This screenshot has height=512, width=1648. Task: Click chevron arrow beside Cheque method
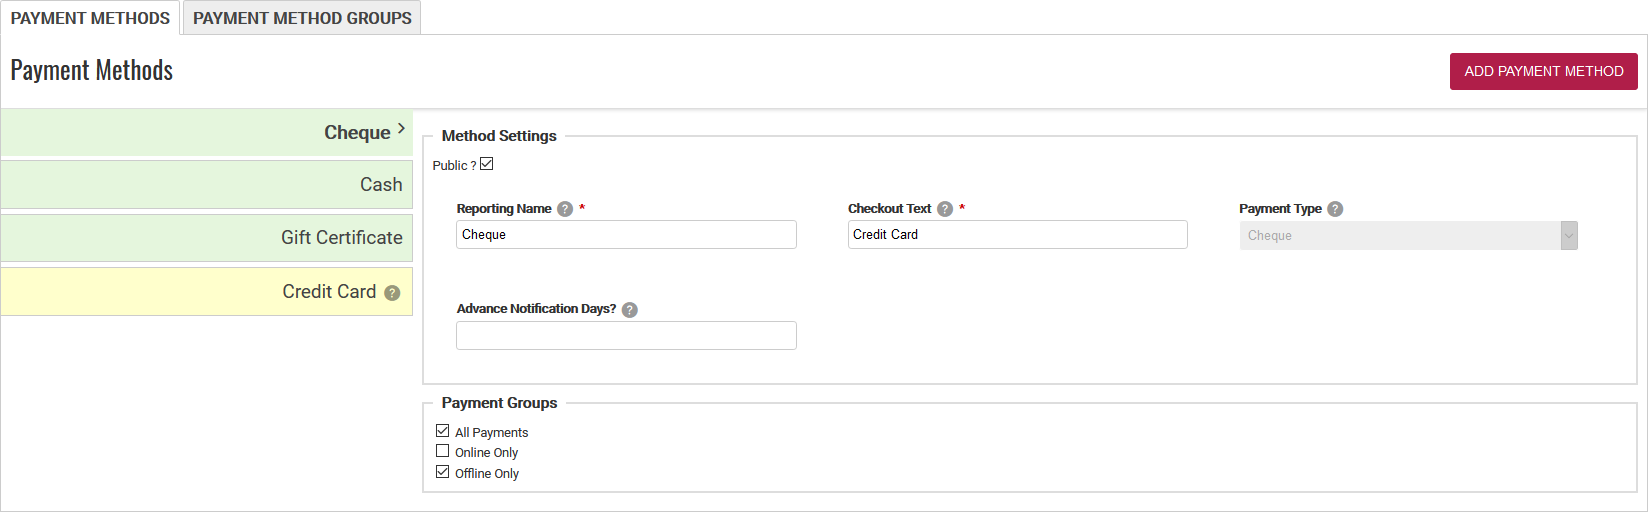click(401, 129)
